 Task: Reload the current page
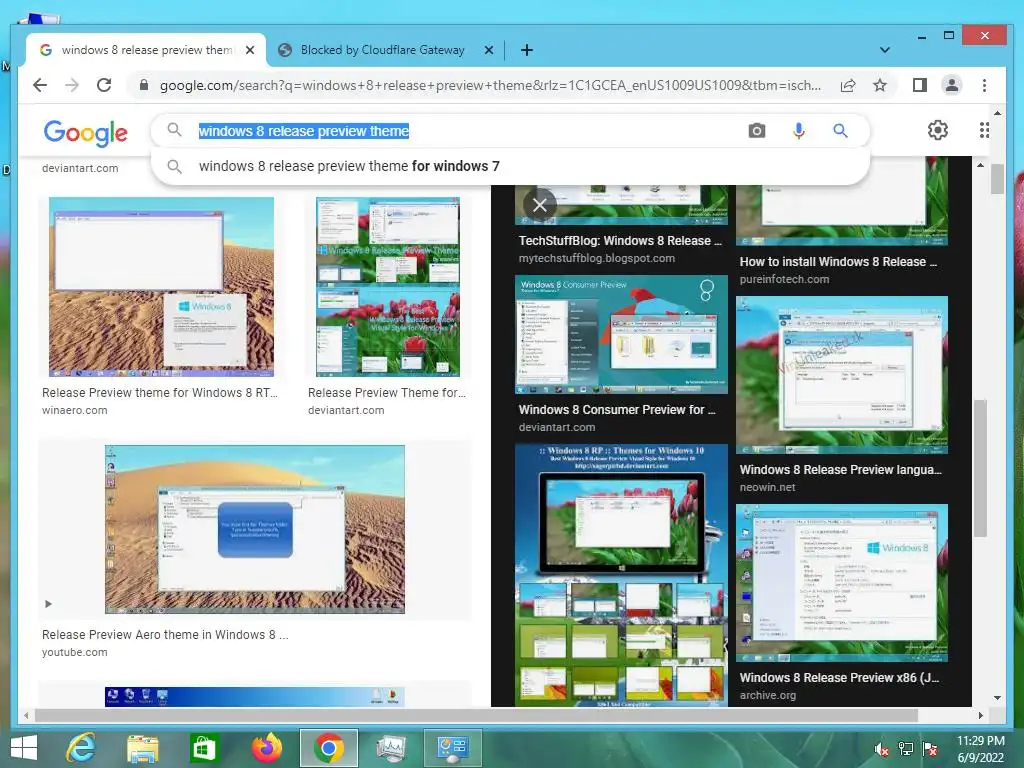pyautogui.click(x=104, y=85)
